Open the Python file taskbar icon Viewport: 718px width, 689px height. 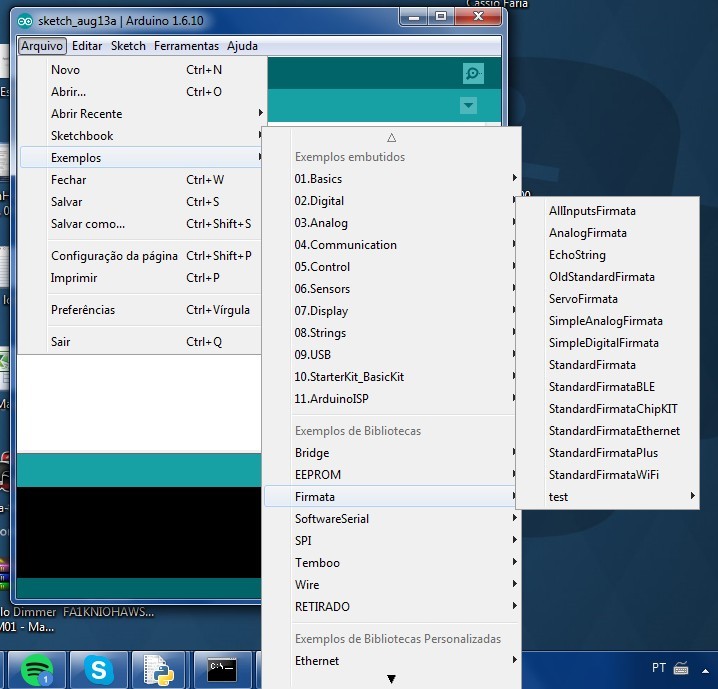click(x=158, y=669)
